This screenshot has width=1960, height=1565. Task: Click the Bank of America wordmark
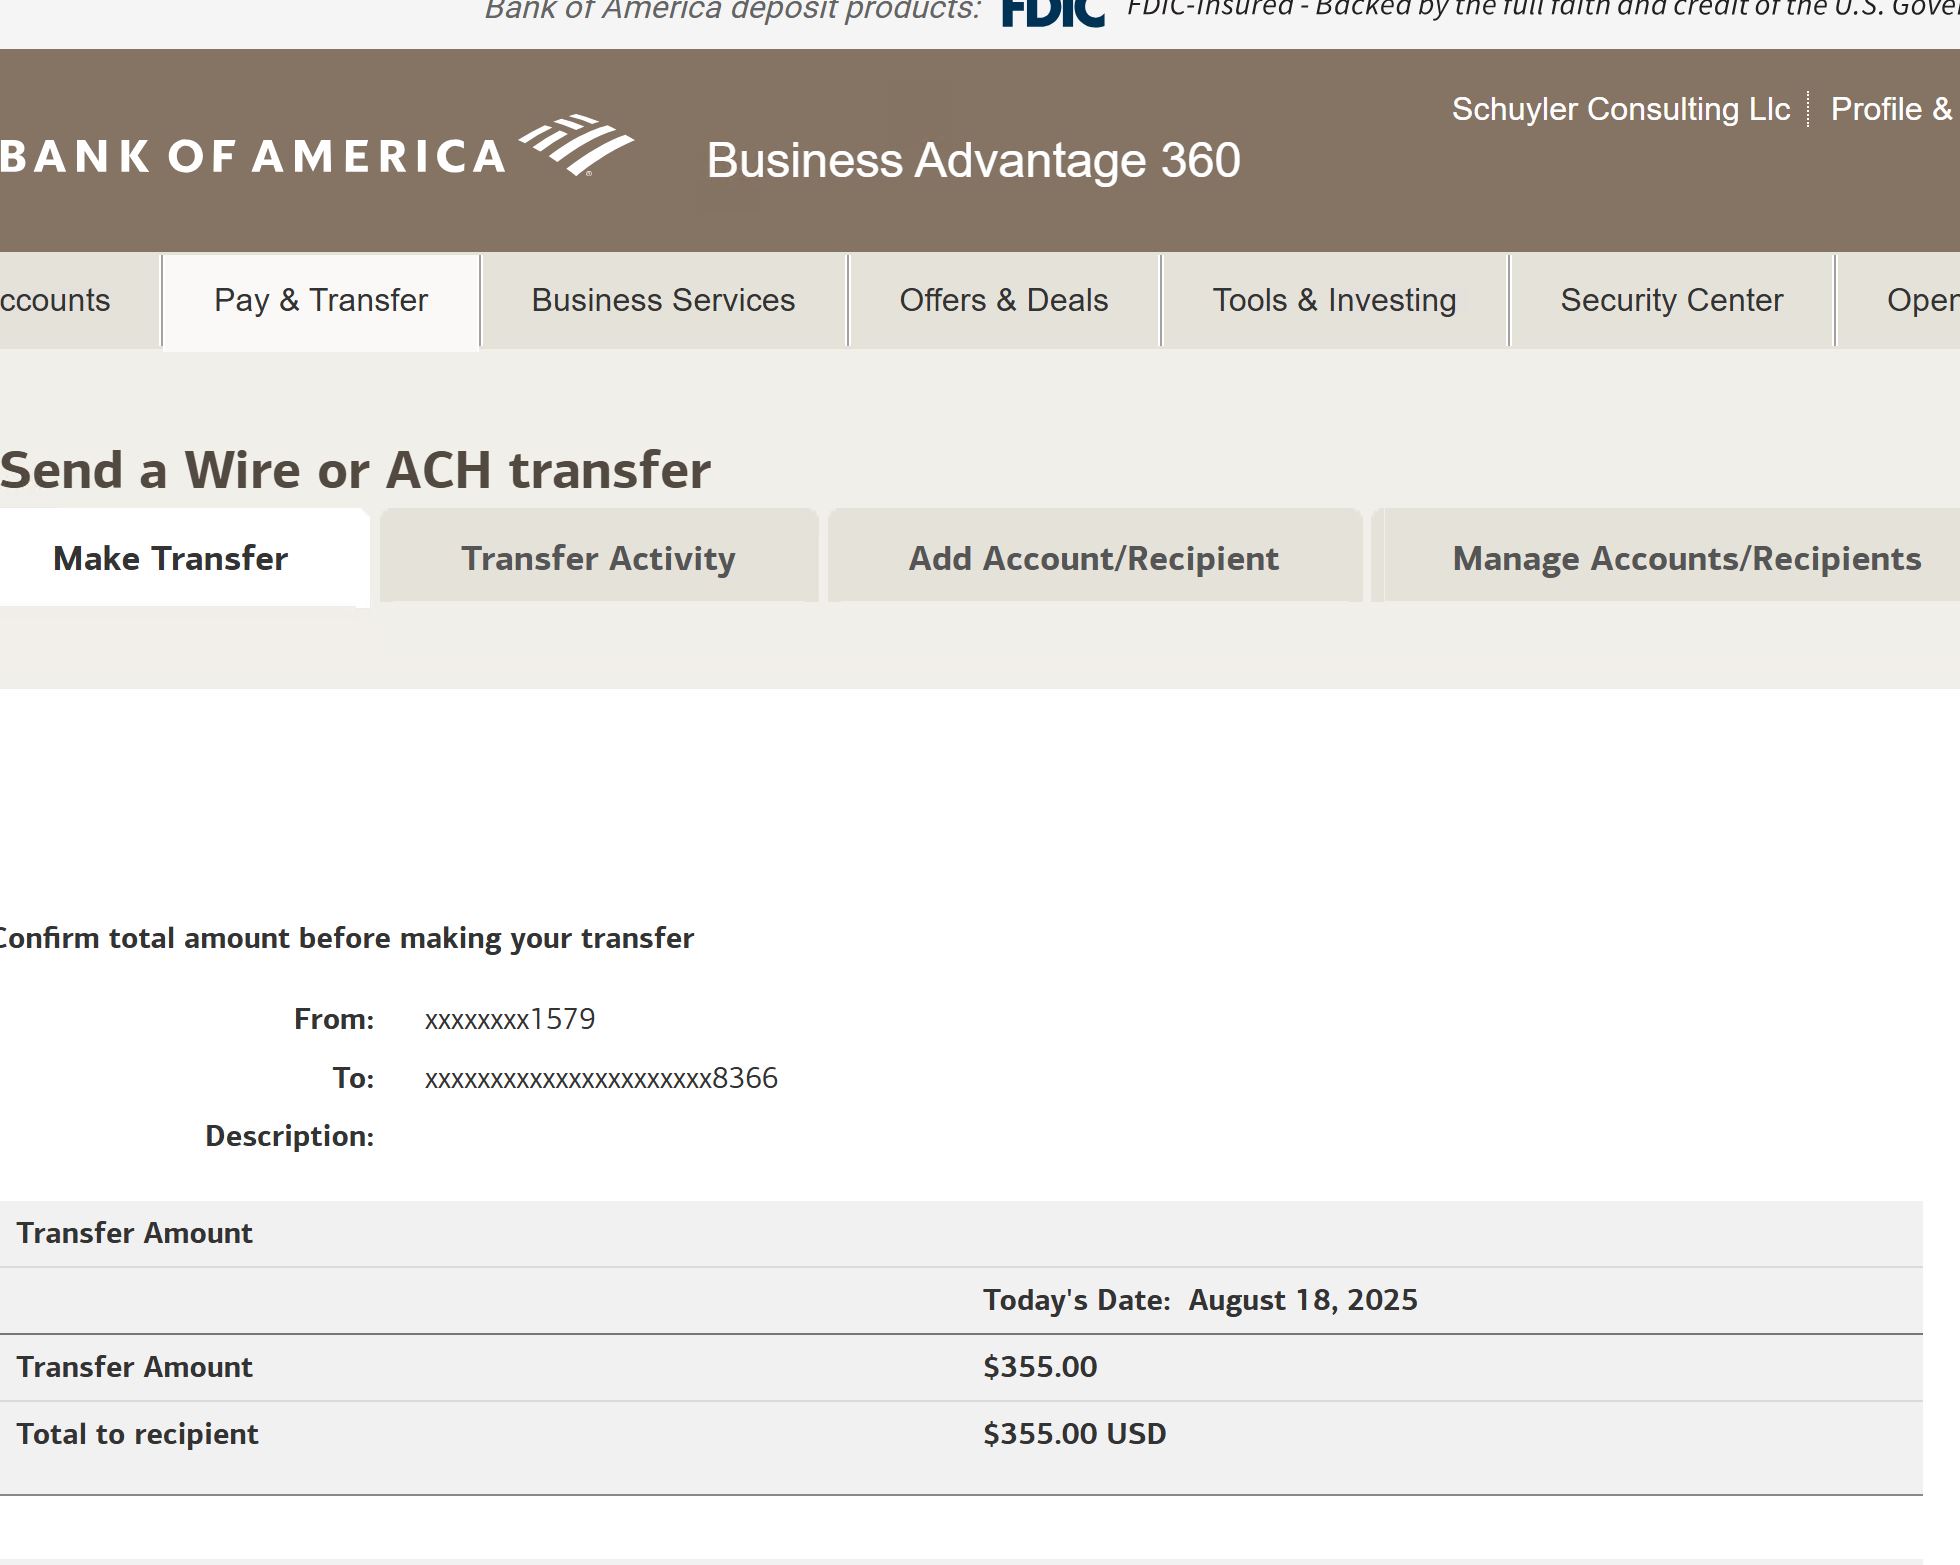[252, 157]
